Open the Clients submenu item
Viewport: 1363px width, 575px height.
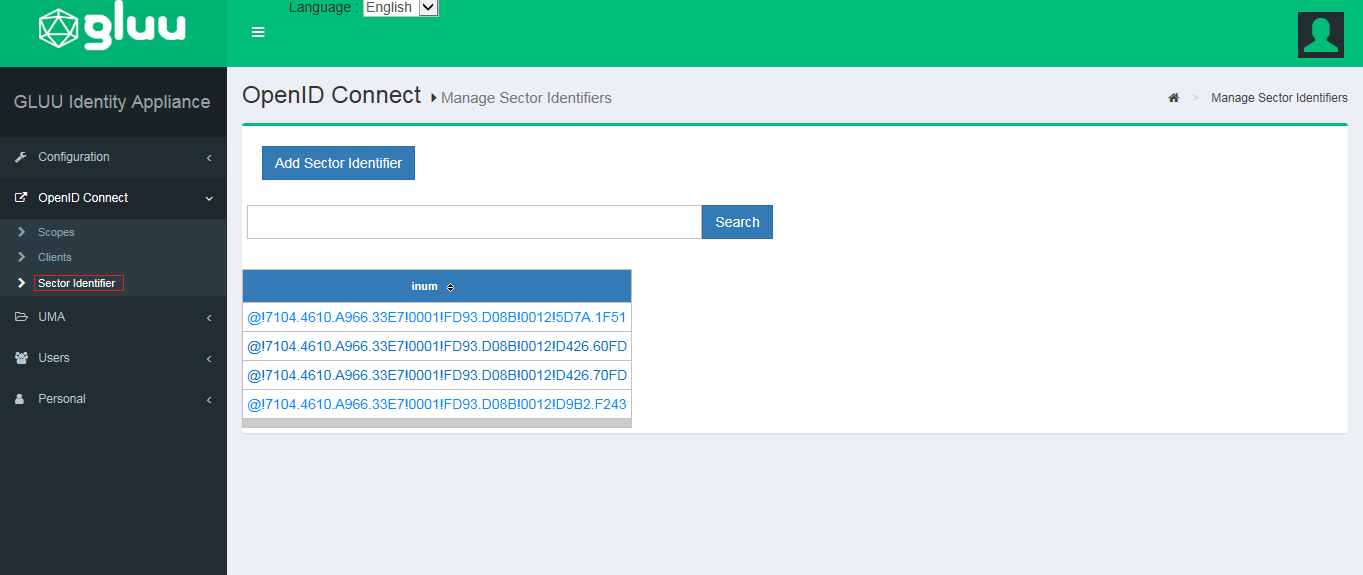pyautogui.click(x=55, y=257)
